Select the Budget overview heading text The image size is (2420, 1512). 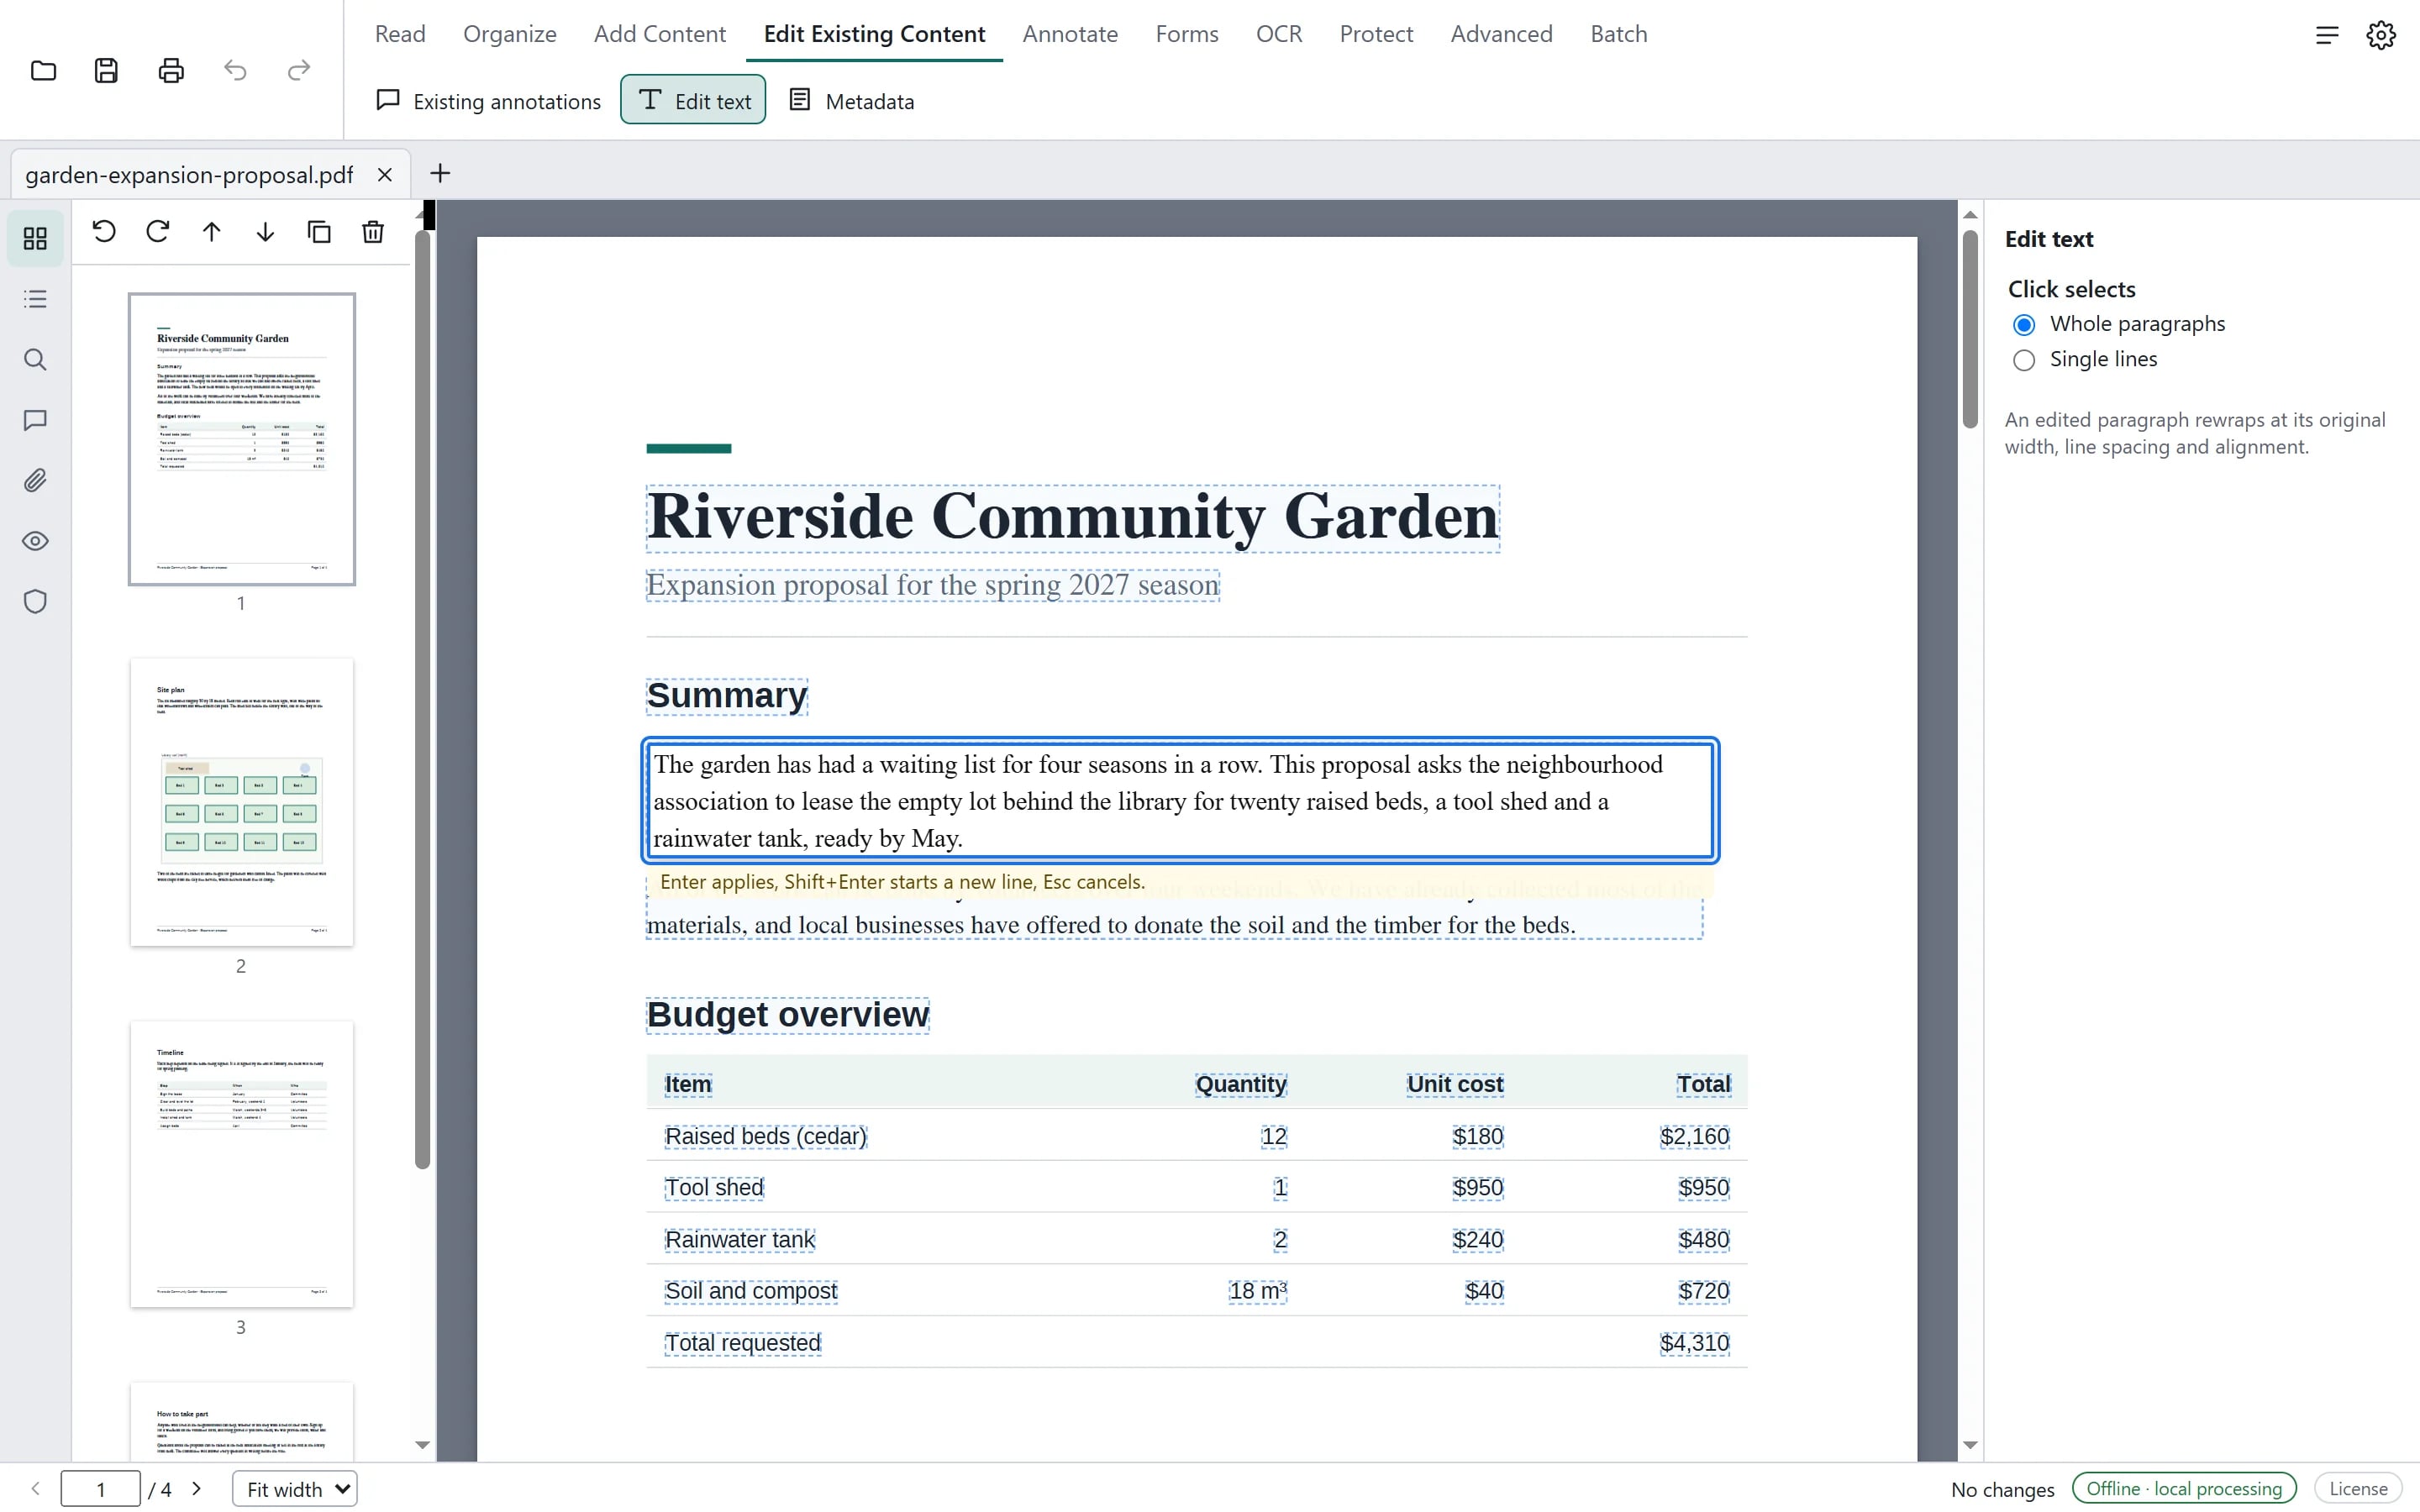788,1015
